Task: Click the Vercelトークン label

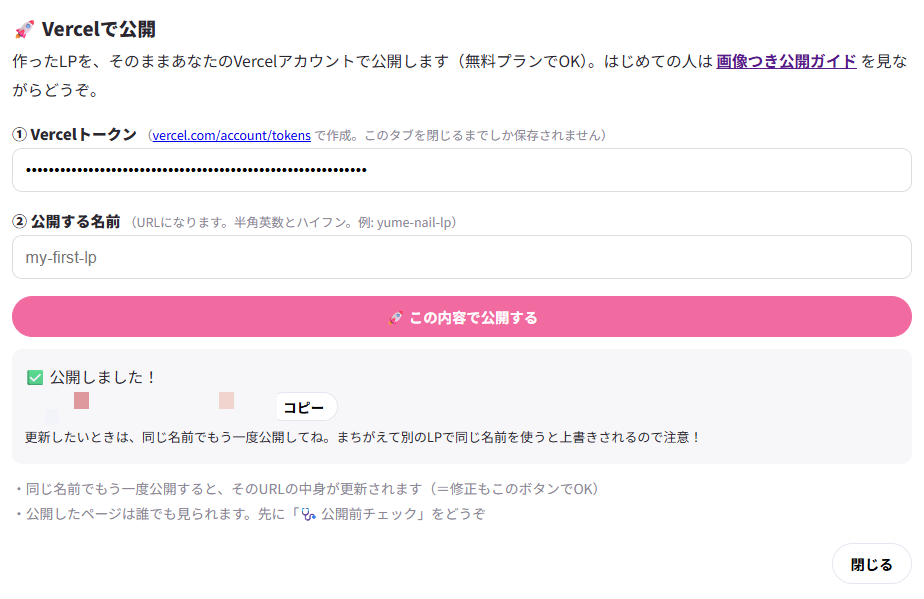Action: point(75,134)
